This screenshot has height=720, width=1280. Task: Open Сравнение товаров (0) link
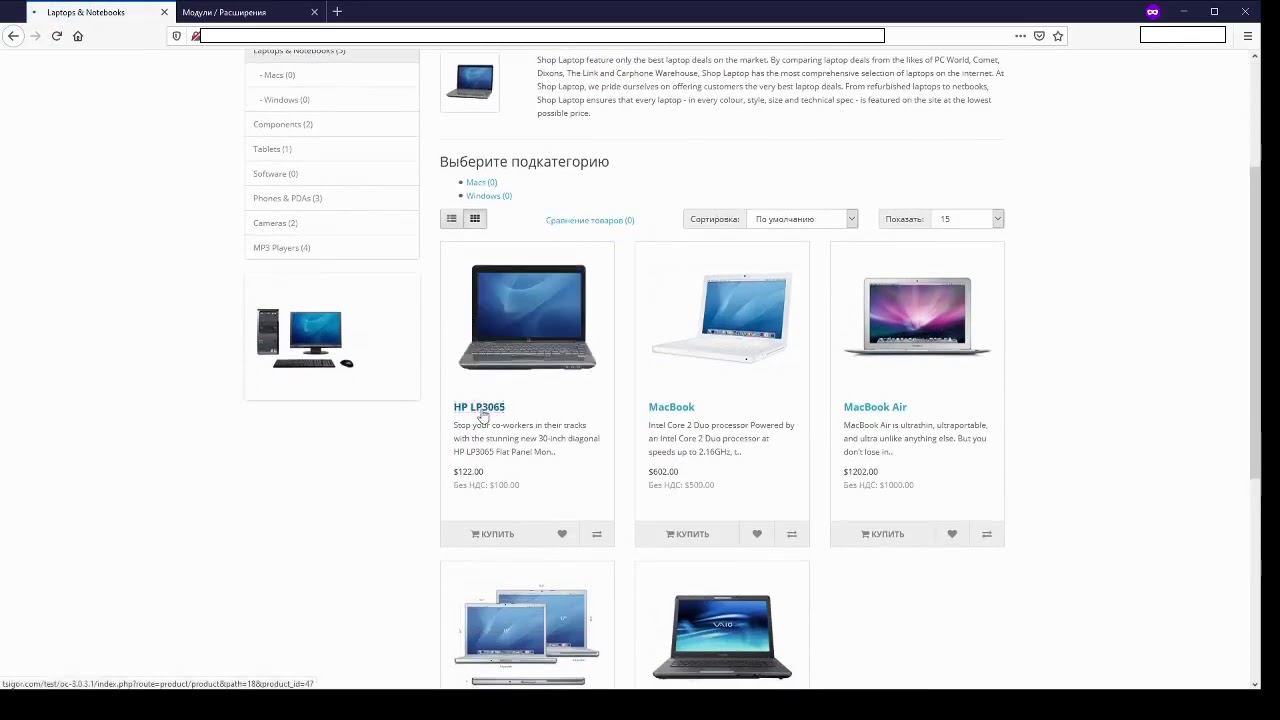coord(590,220)
